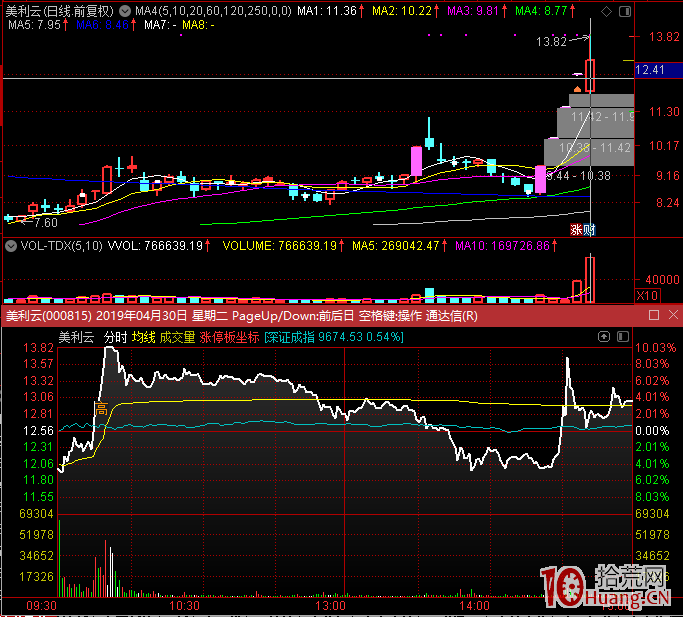Click the MA5: 7.95 value
Image resolution: width=683 pixels, height=617 pixels.
34,25
